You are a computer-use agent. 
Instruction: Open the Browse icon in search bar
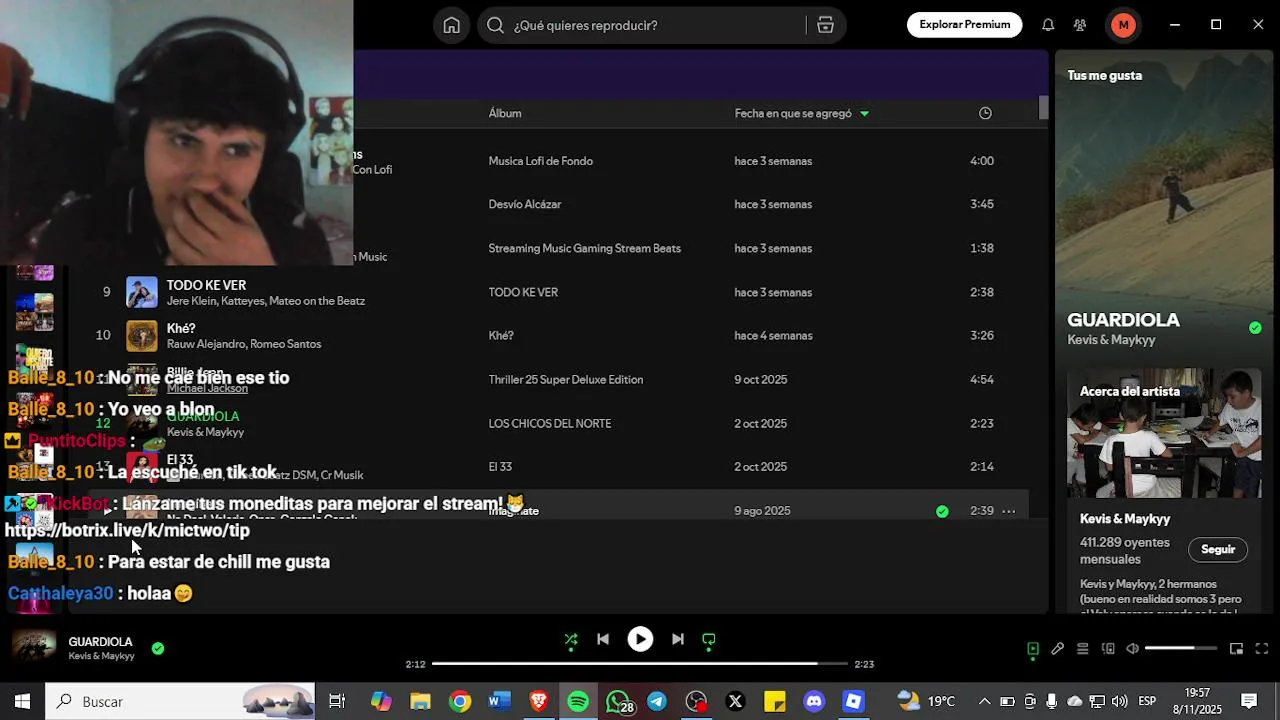[x=825, y=25]
